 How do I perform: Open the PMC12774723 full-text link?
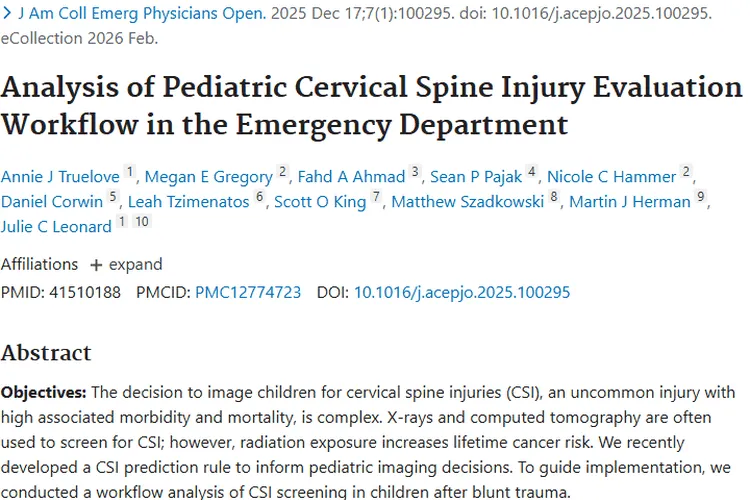(x=248, y=293)
